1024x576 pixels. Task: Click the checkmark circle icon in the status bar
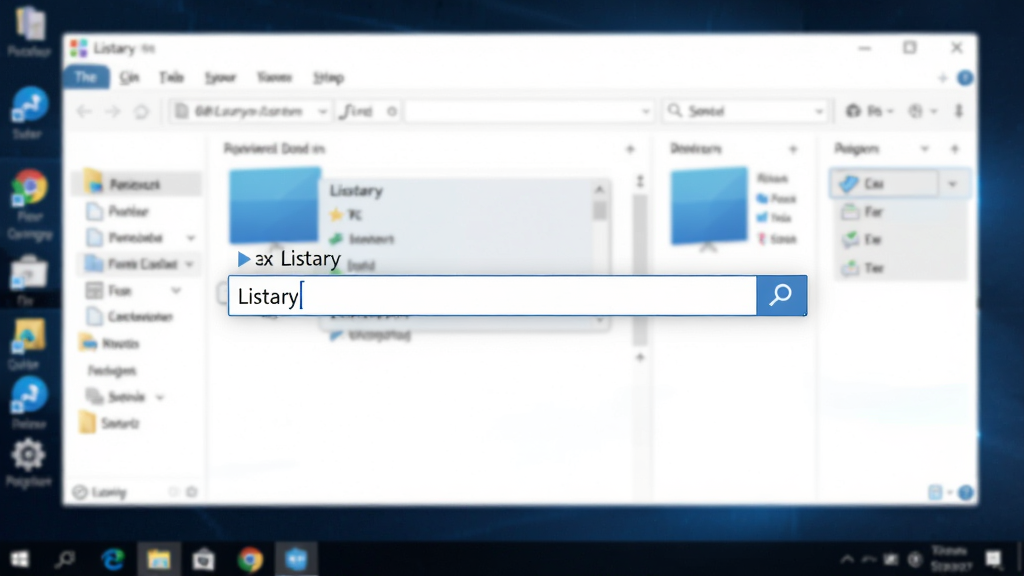point(80,492)
